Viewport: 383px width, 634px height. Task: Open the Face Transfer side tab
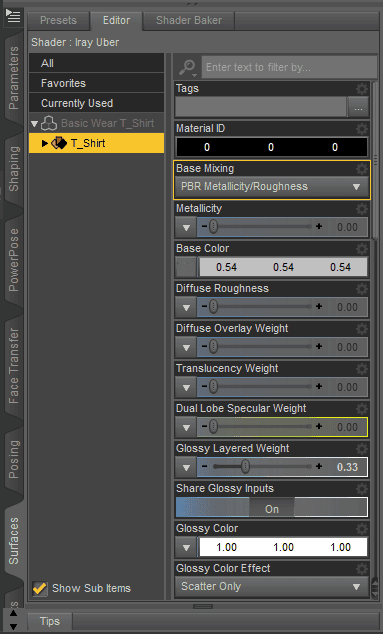(14, 365)
